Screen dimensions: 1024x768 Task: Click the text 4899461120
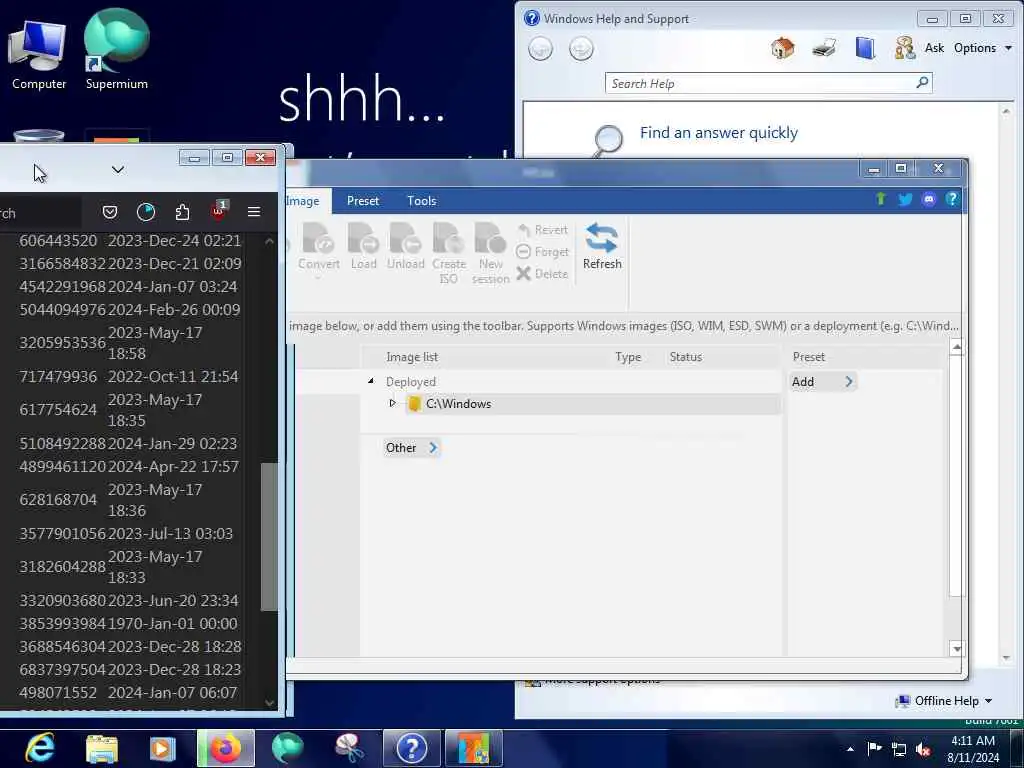pyautogui.click(x=63, y=466)
